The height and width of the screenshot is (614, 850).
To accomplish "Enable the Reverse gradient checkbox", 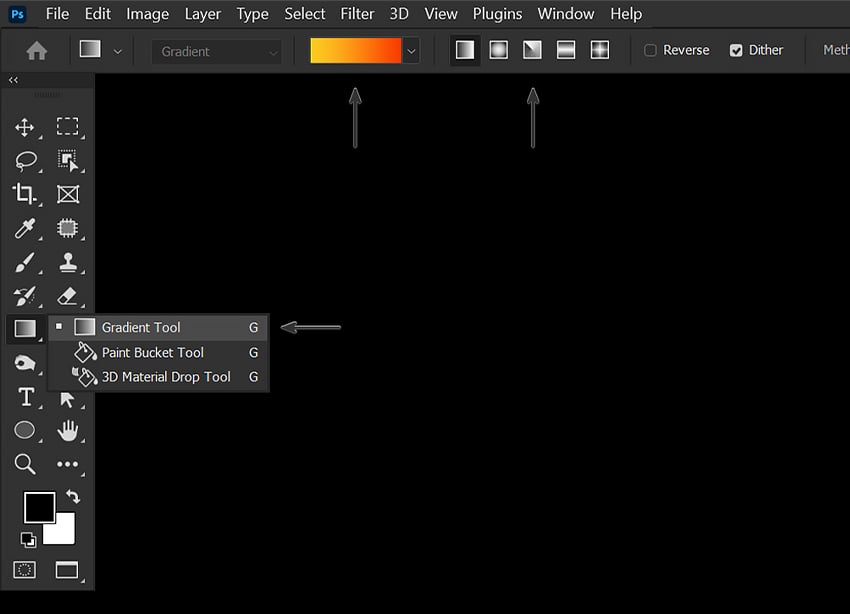I will 652,49.
